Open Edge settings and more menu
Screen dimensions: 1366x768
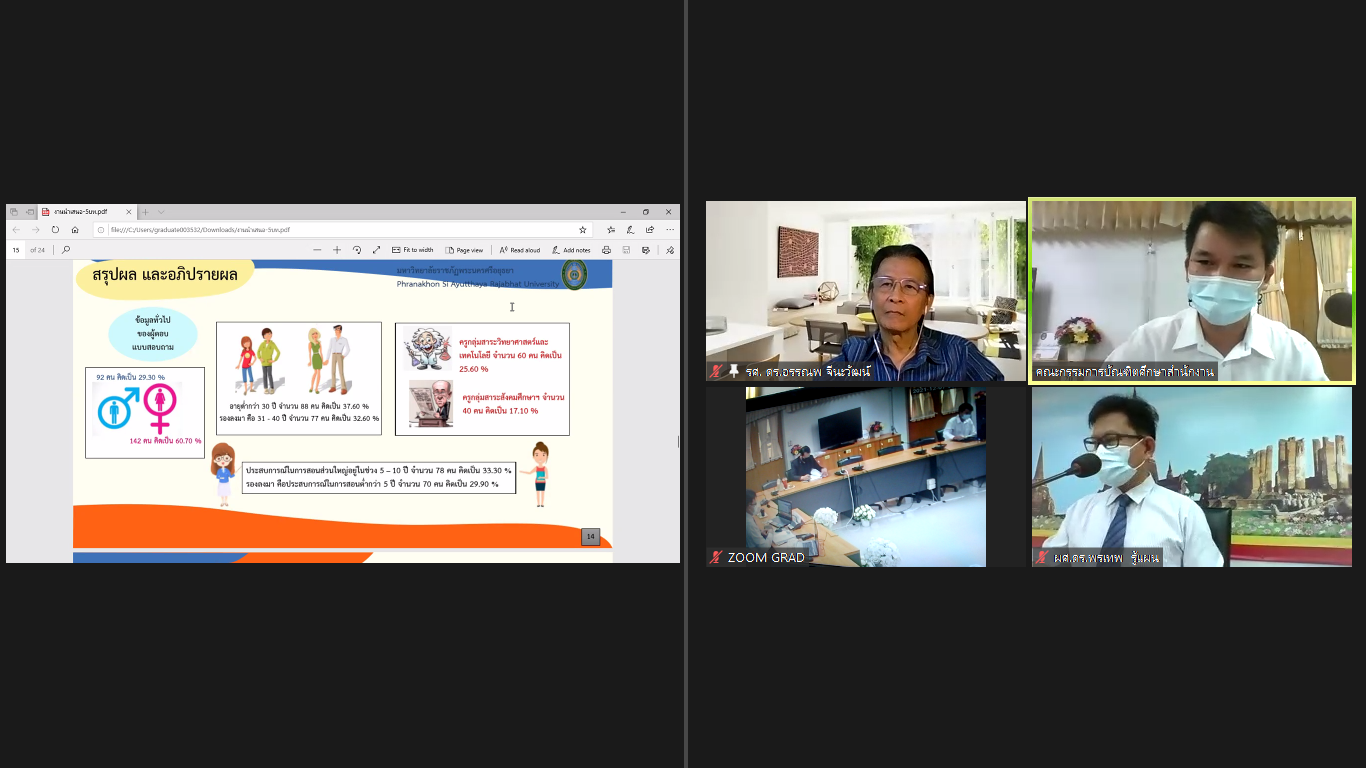click(x=669, y=230)
